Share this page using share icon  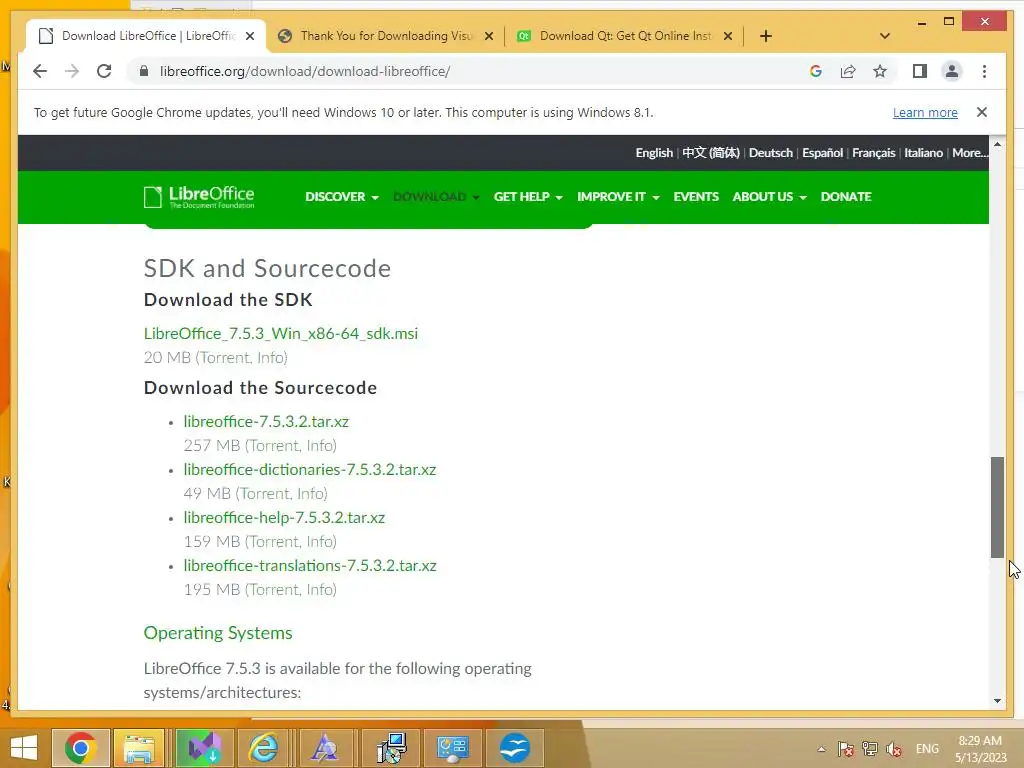(848, 71)
